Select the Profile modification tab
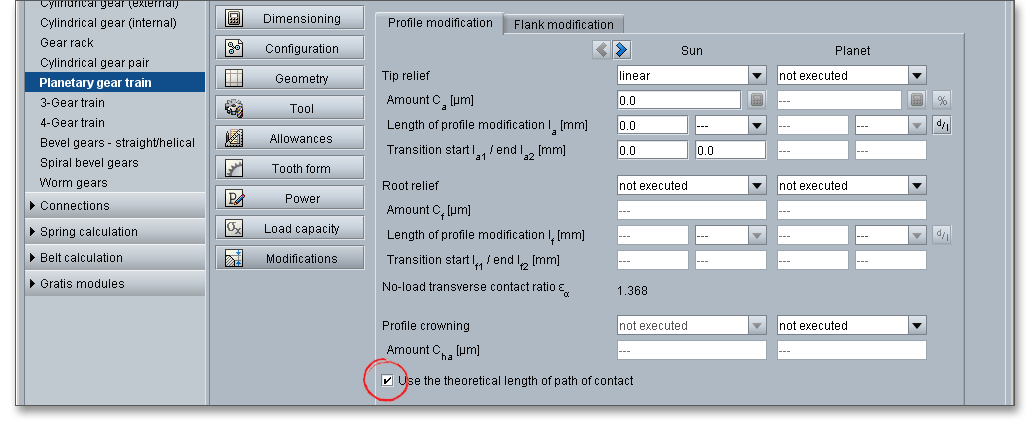The image size is (1030, 421). pos(439,23)
